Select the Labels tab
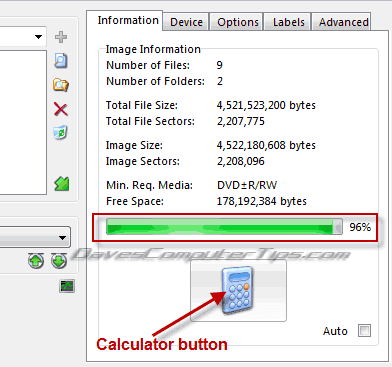Image resolution: width=392 pixels, height=367 pixels. coord(288,22)
